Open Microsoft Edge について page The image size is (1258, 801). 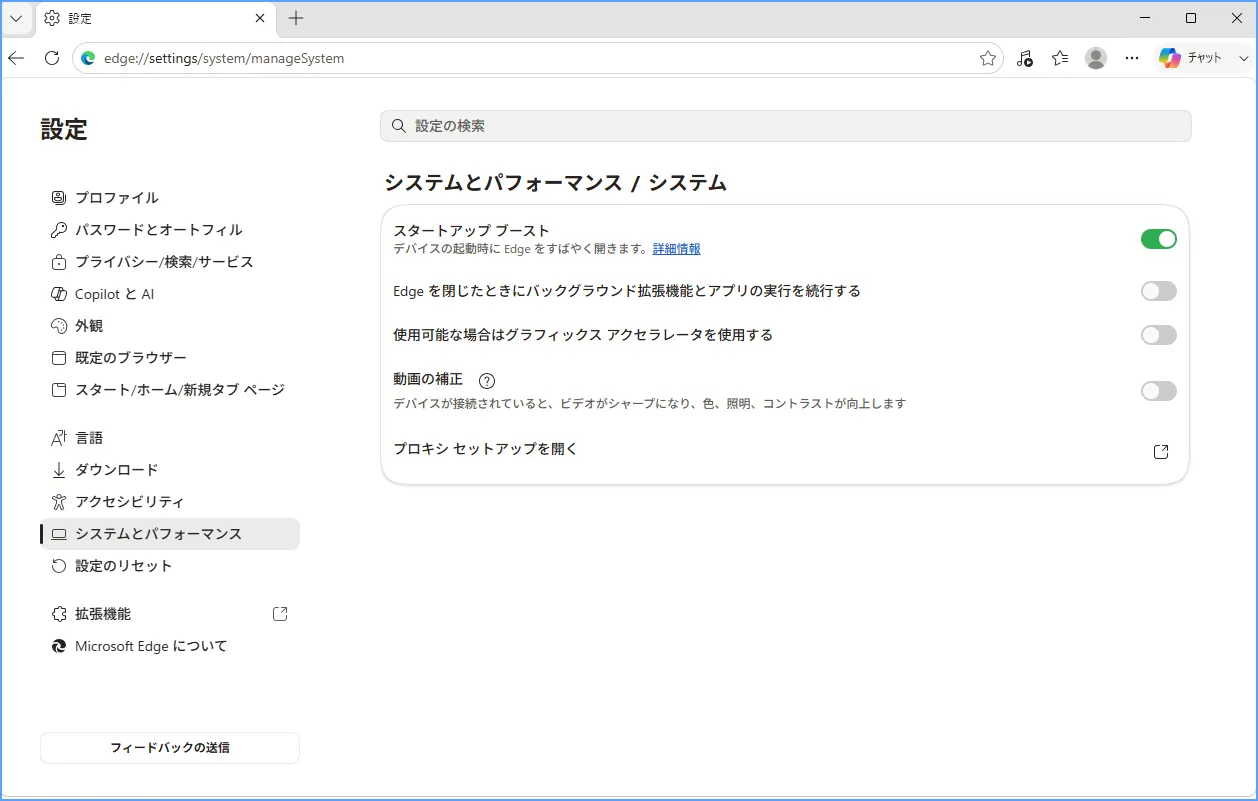point(170,646)
